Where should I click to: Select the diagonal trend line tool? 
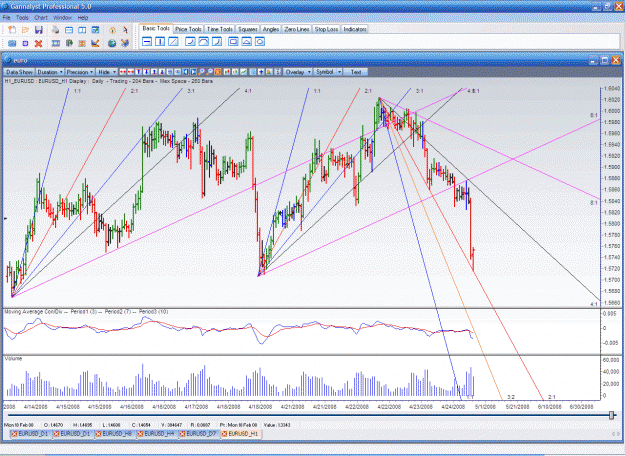pyautogui.click(x=173, y=41)
